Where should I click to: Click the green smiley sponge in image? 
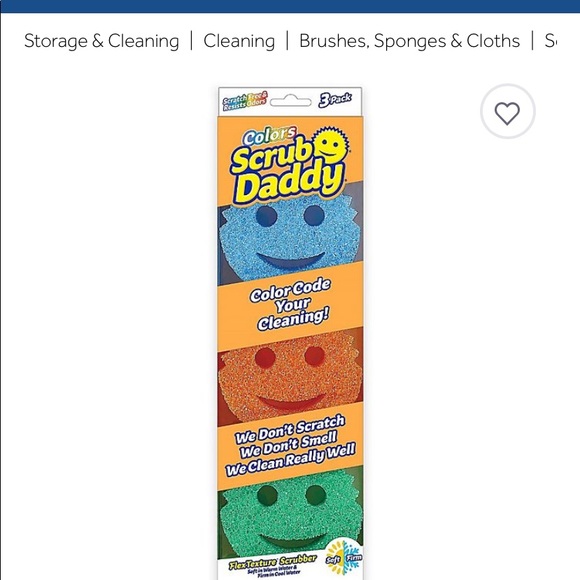pos(290,514)
